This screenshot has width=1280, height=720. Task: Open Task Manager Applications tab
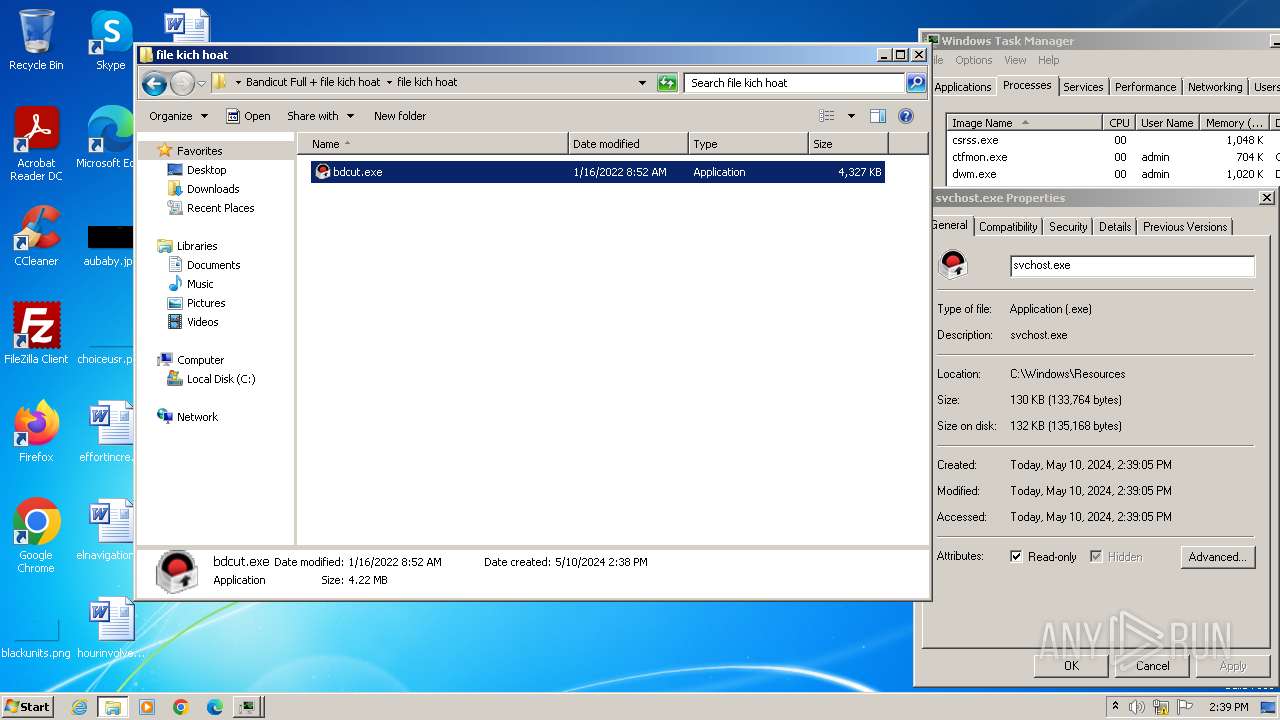tap(963, 87)
